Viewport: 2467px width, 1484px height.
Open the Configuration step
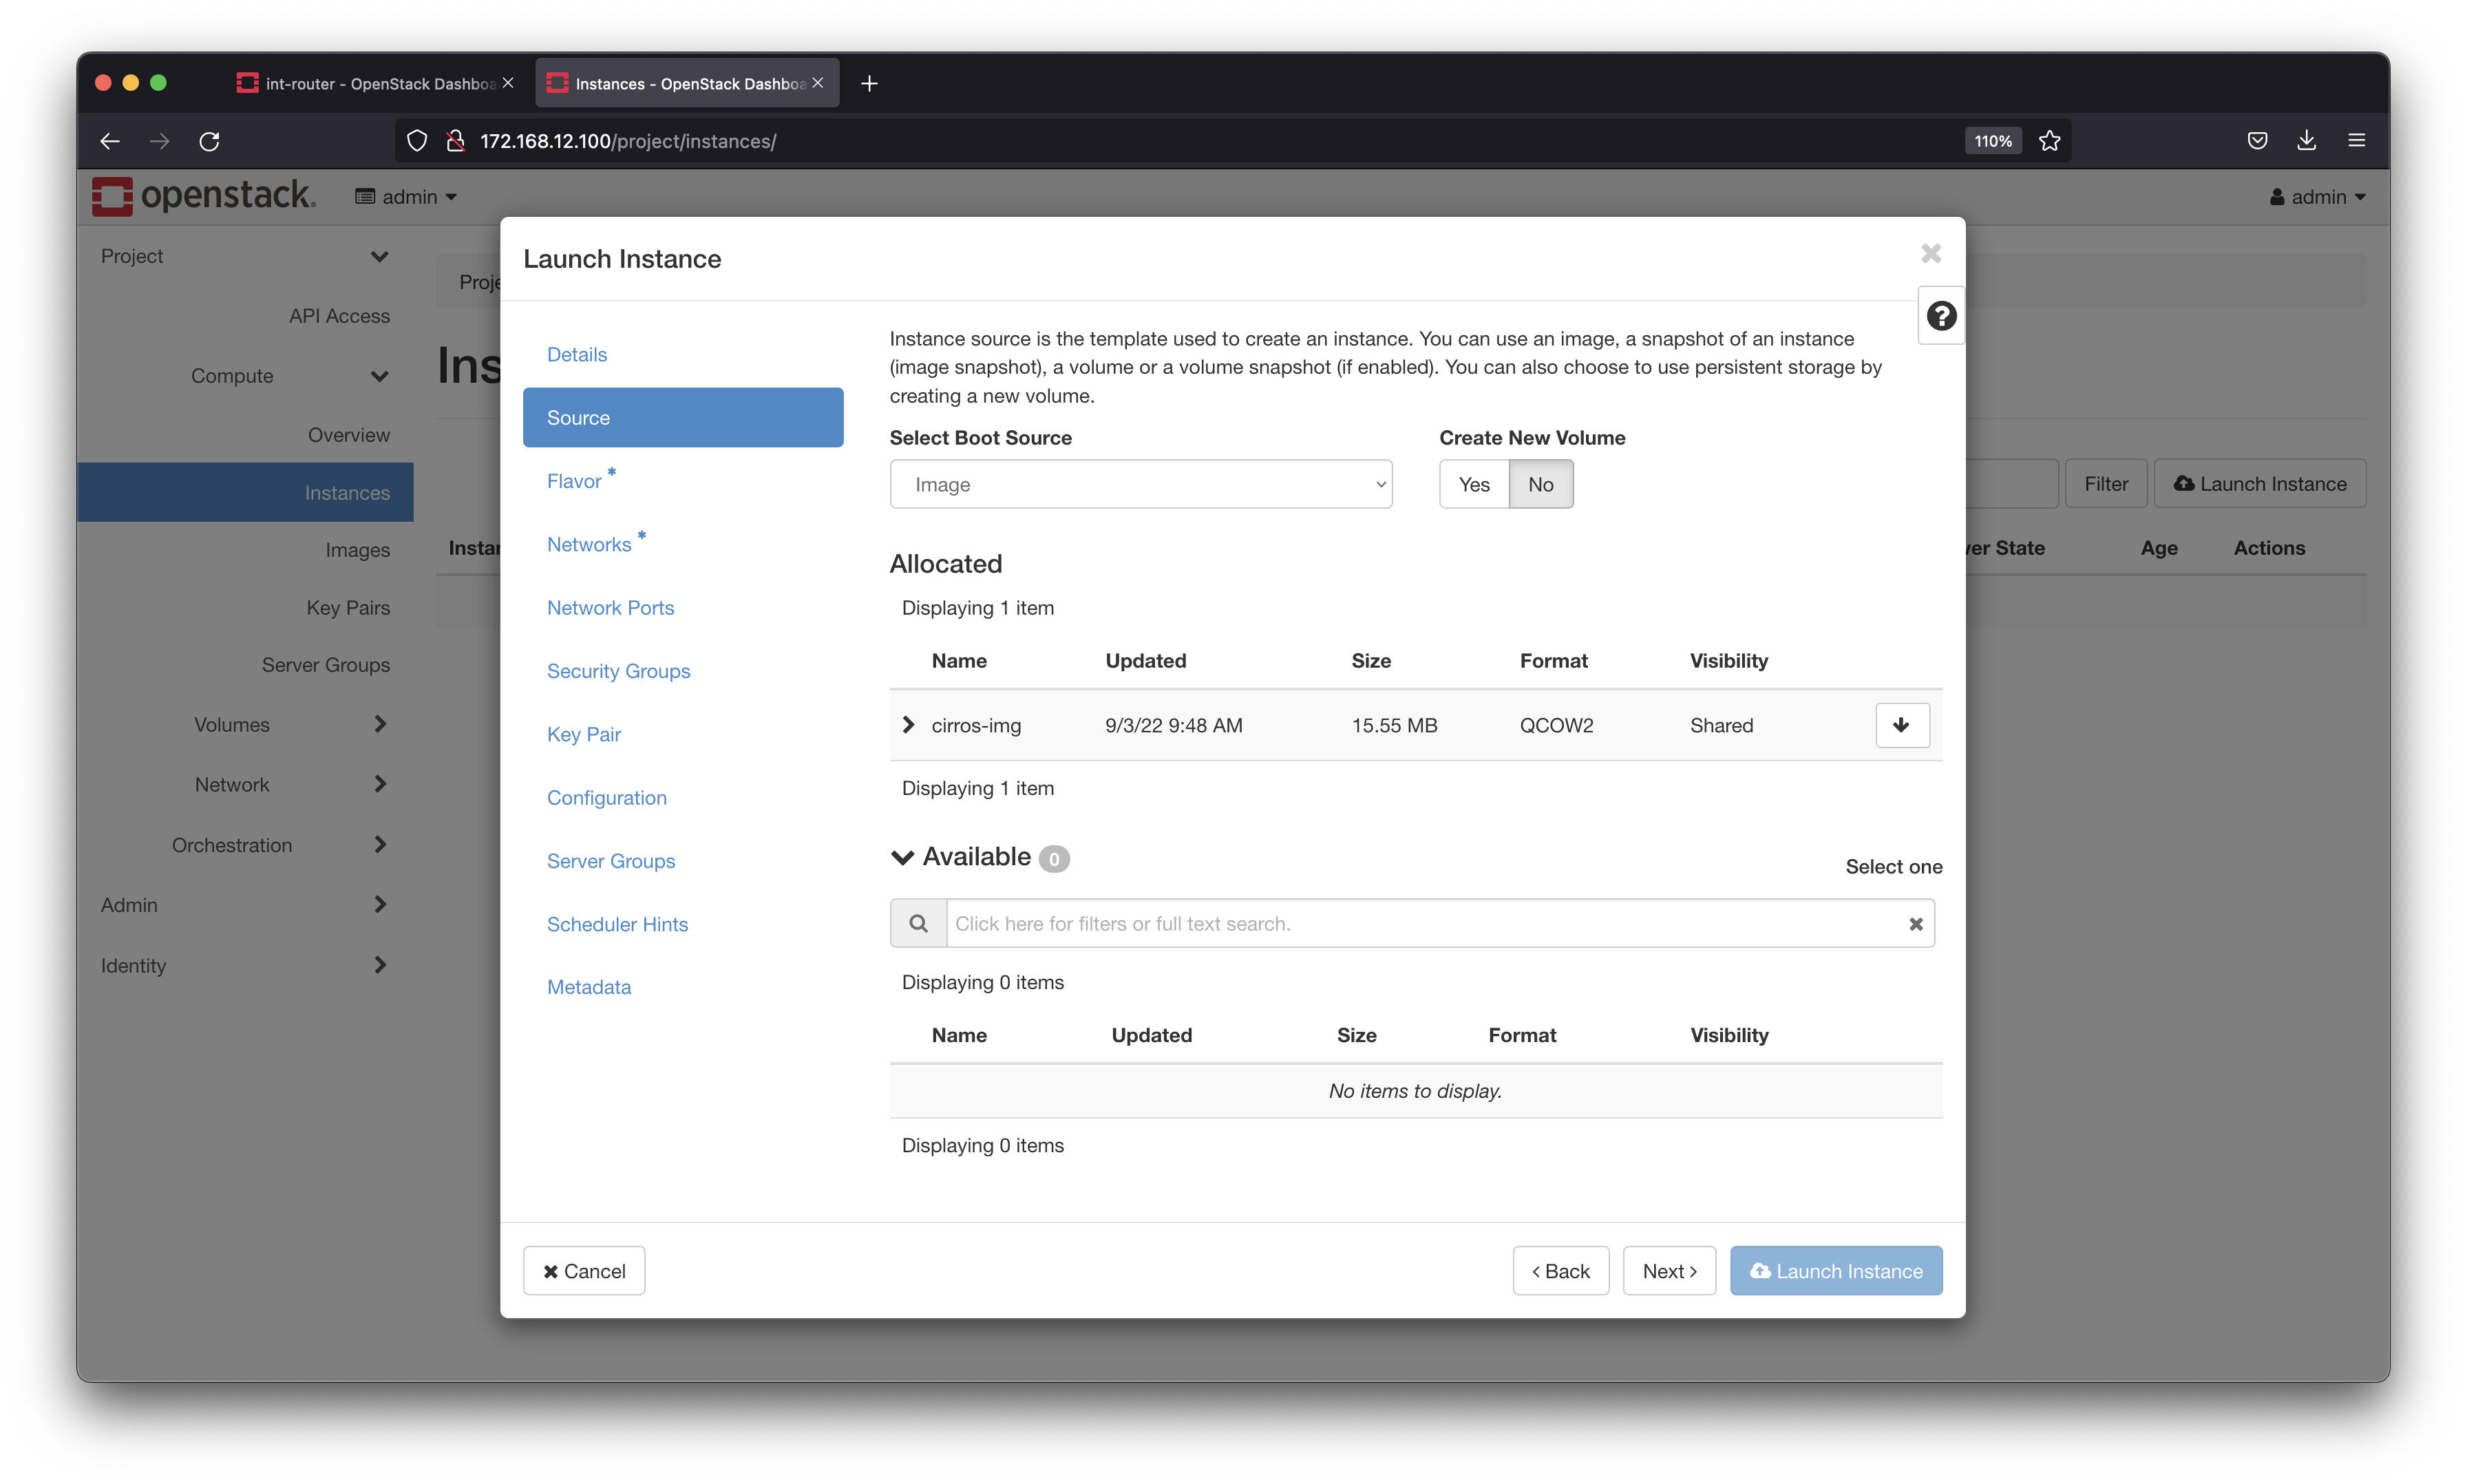click(x=606, y=798)
